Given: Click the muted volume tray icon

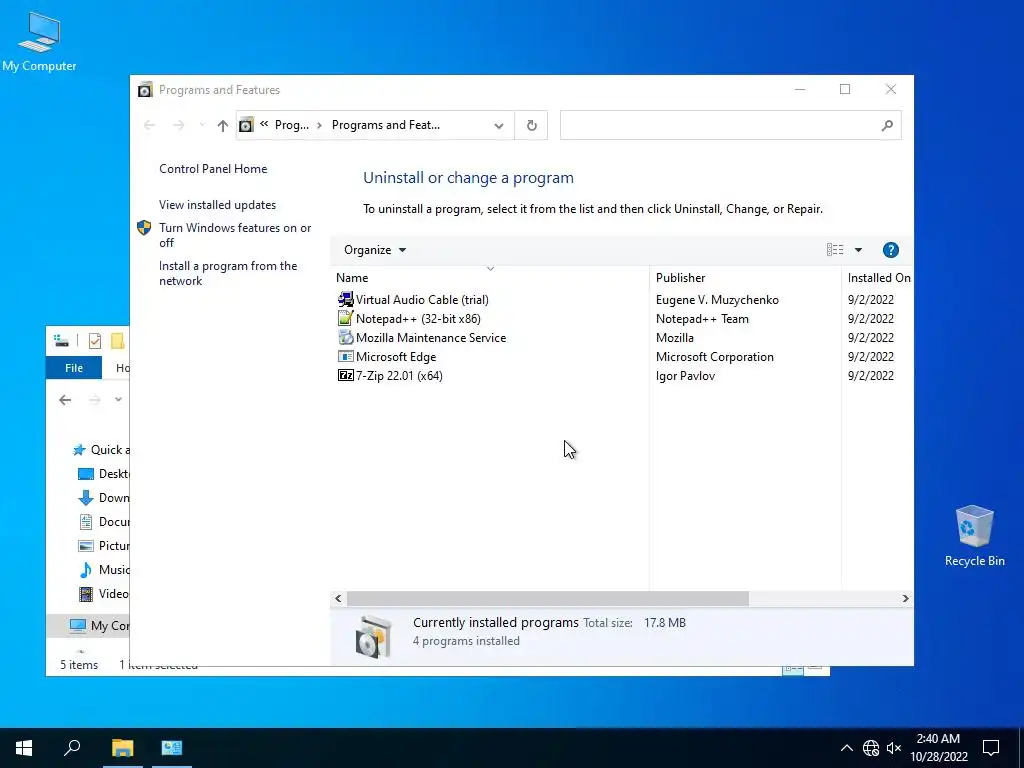Looking at the screenshot, I should point(894,748).
